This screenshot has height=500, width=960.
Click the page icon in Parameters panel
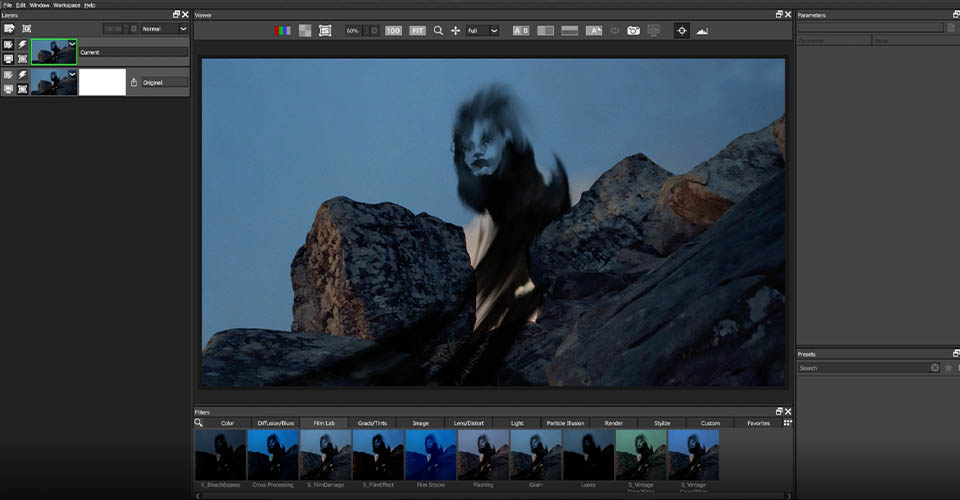pos(951,28)
